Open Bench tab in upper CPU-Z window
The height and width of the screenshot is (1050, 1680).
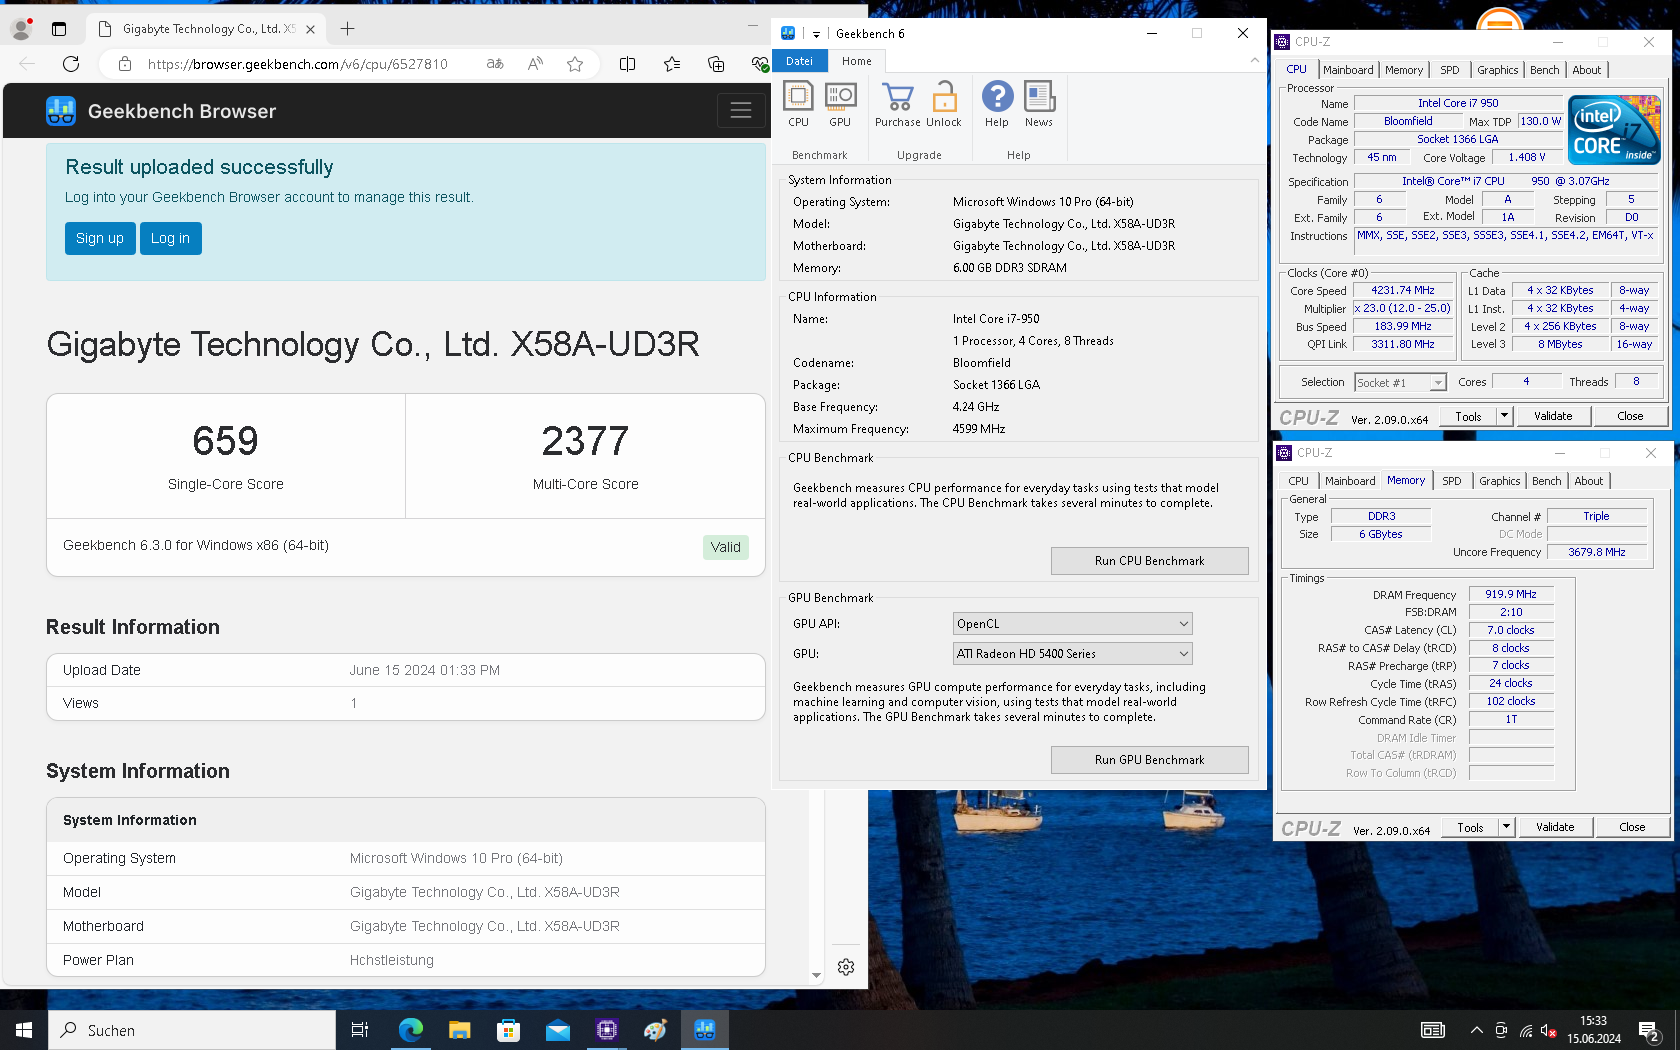[x=1544, y=70]
